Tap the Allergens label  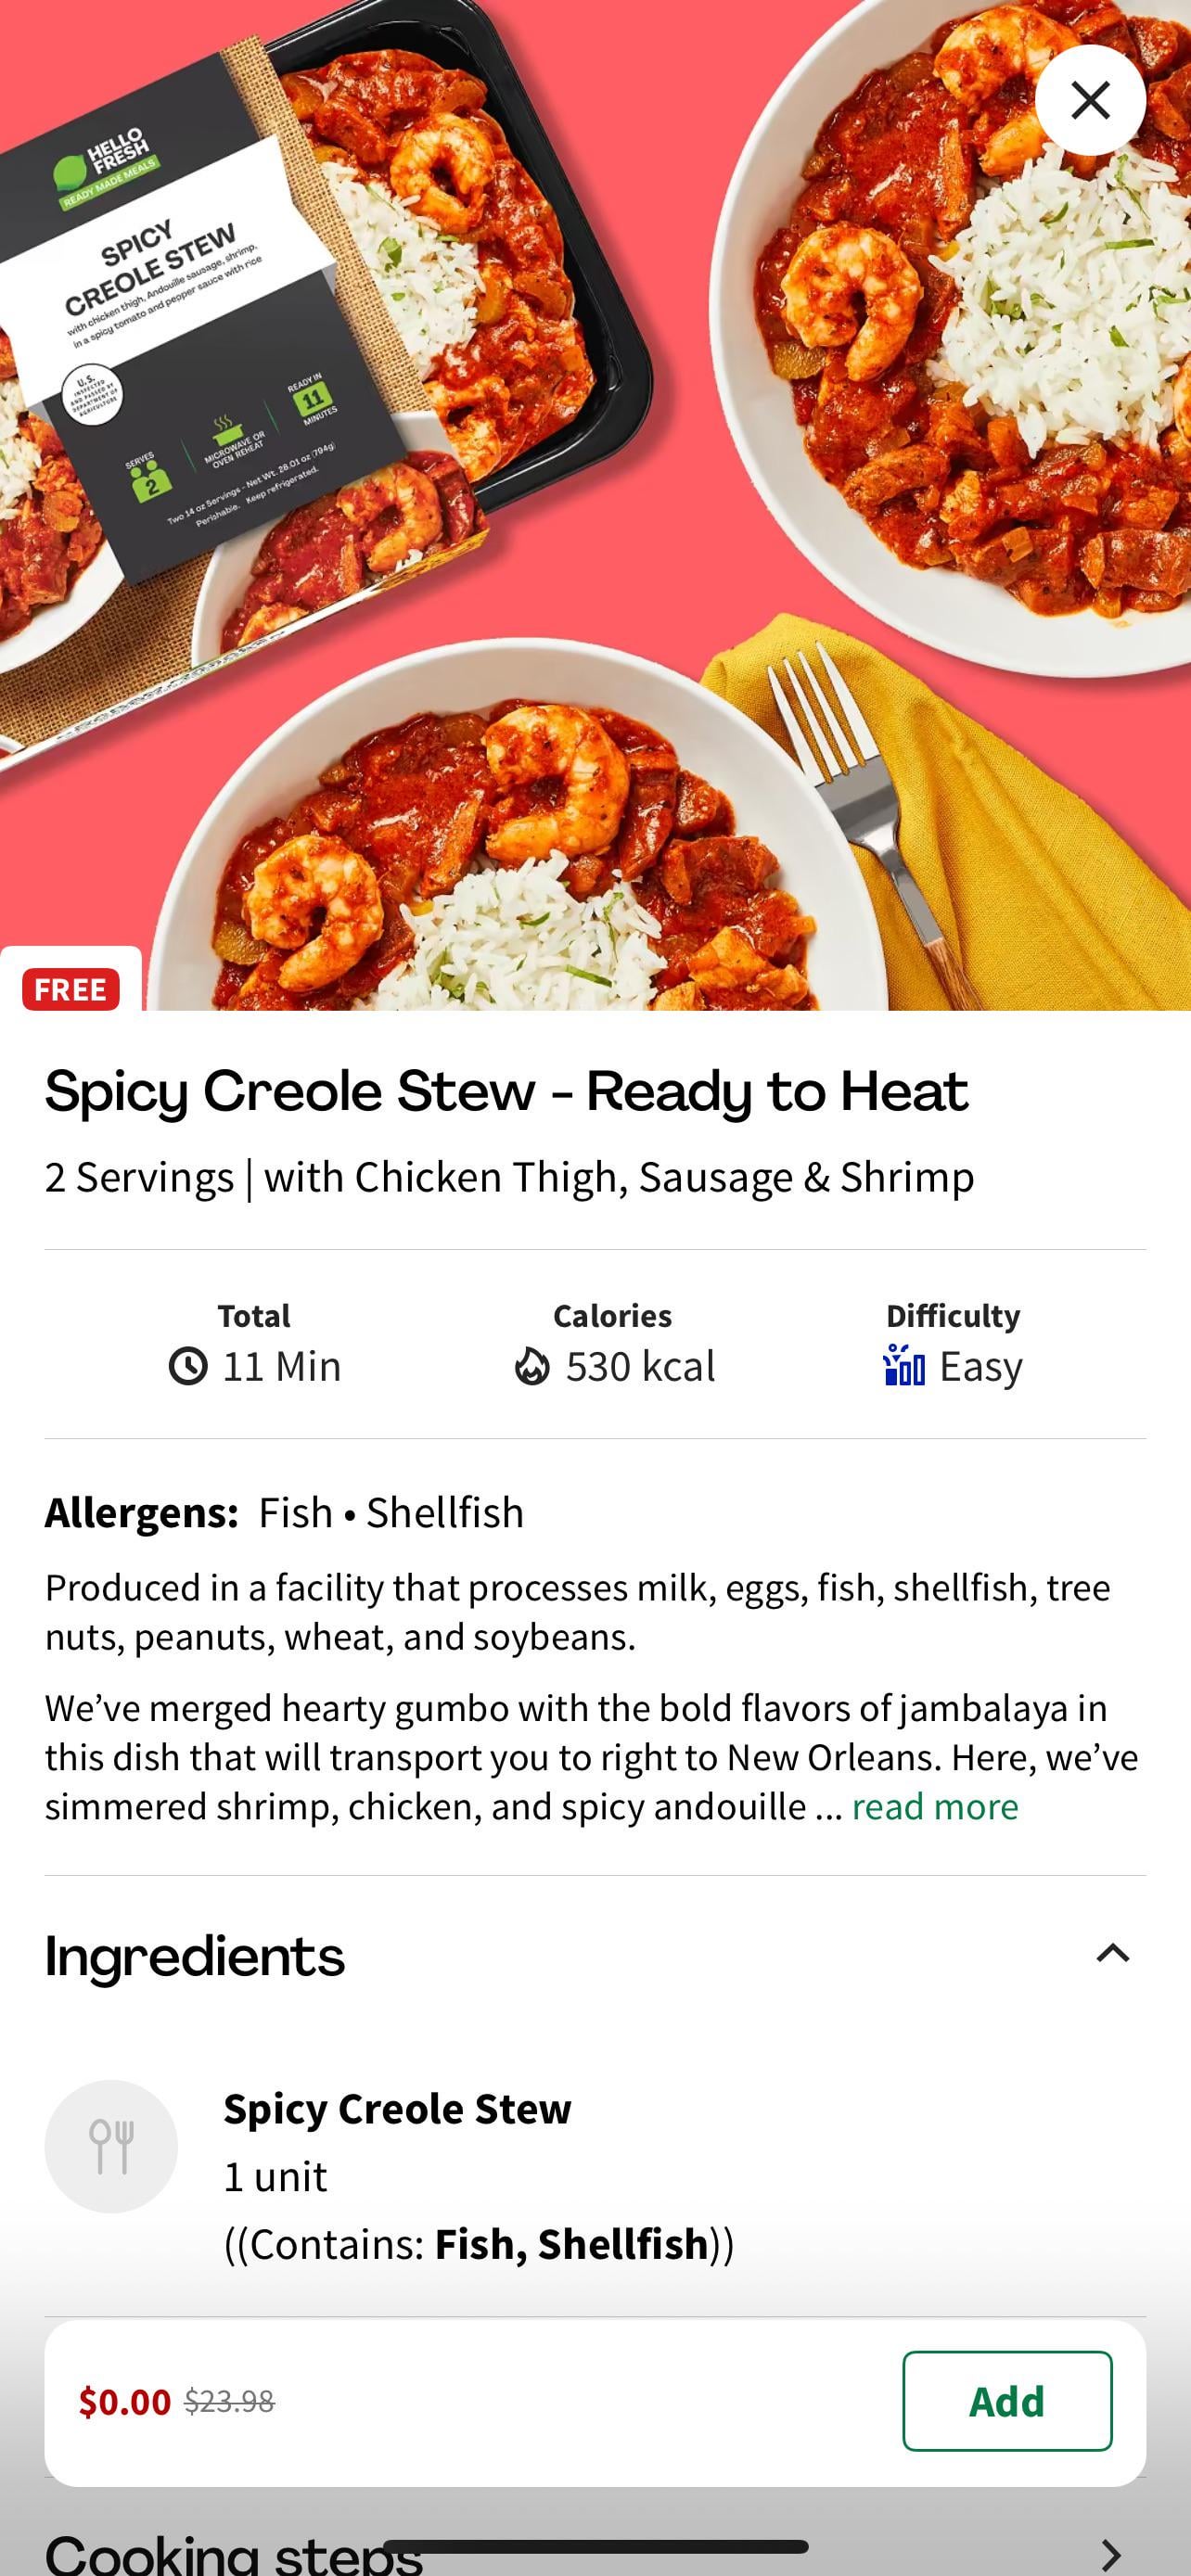point(141,1512)
